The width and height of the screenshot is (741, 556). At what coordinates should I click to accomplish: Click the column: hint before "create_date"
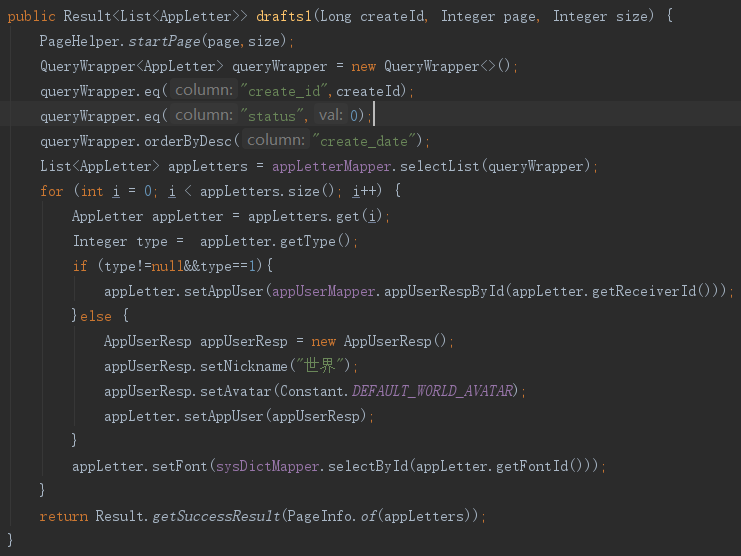[x=276, y=140]
